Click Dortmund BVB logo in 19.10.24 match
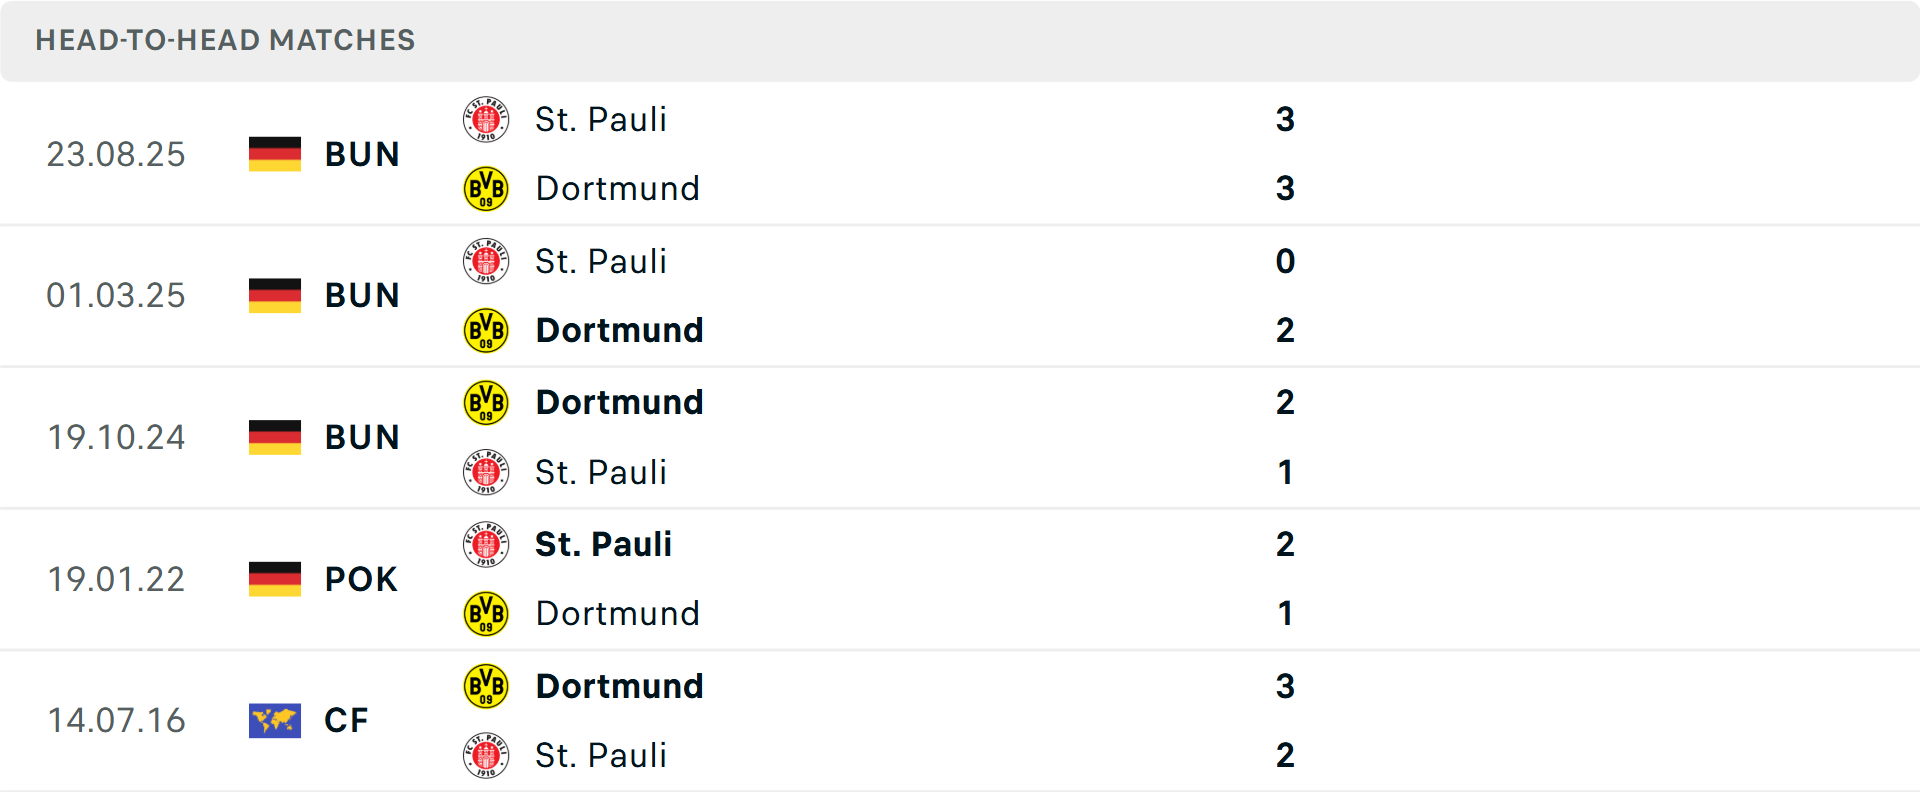 pyautogui.click(x=486, y=403)
